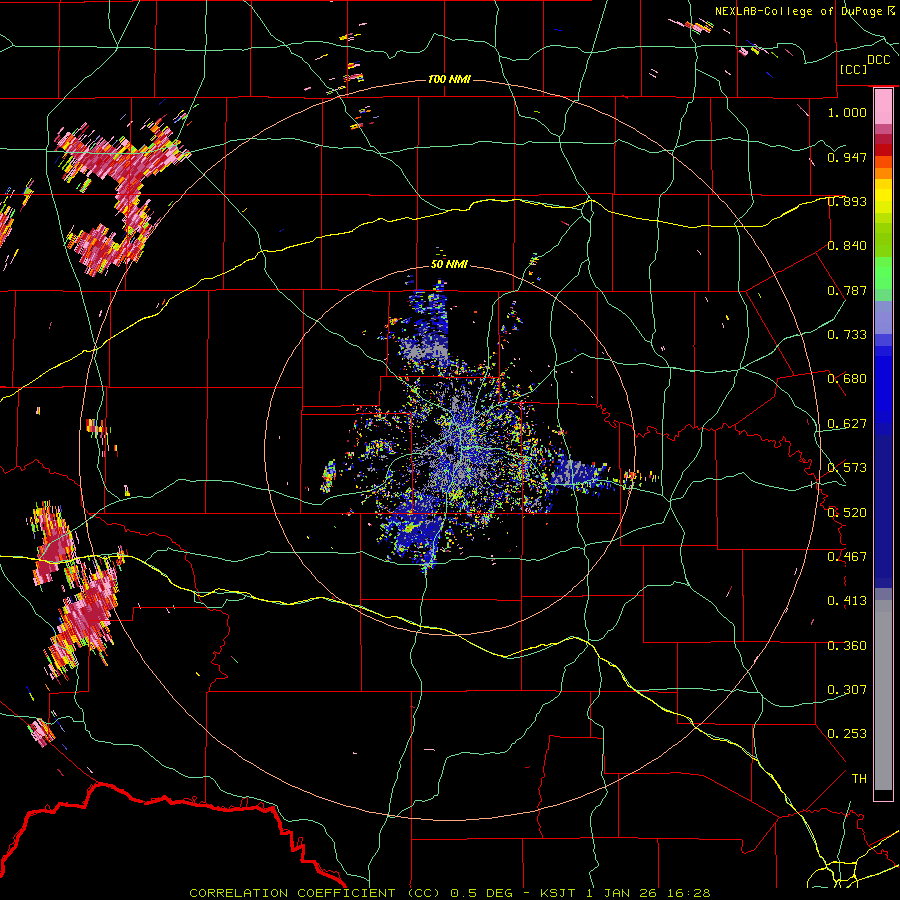Click the 50 NMI range ring label
900x900 pixels.
point(449,264)
